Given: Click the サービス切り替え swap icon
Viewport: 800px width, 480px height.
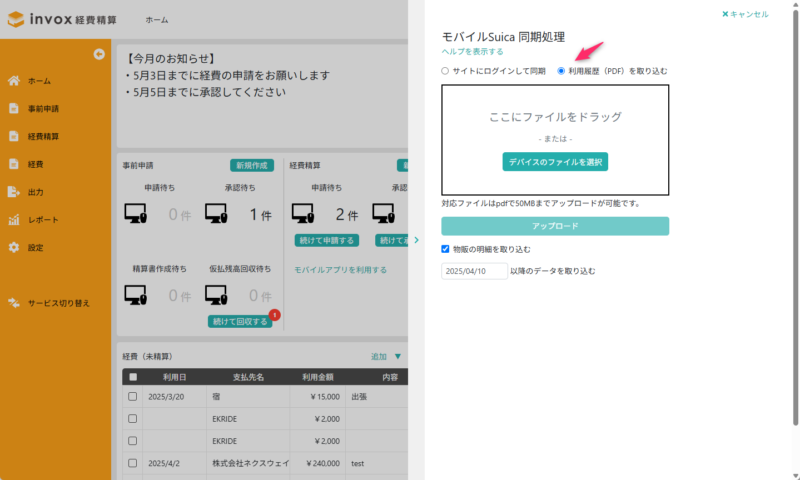Looking at the screenshot, I should [14, 303].
